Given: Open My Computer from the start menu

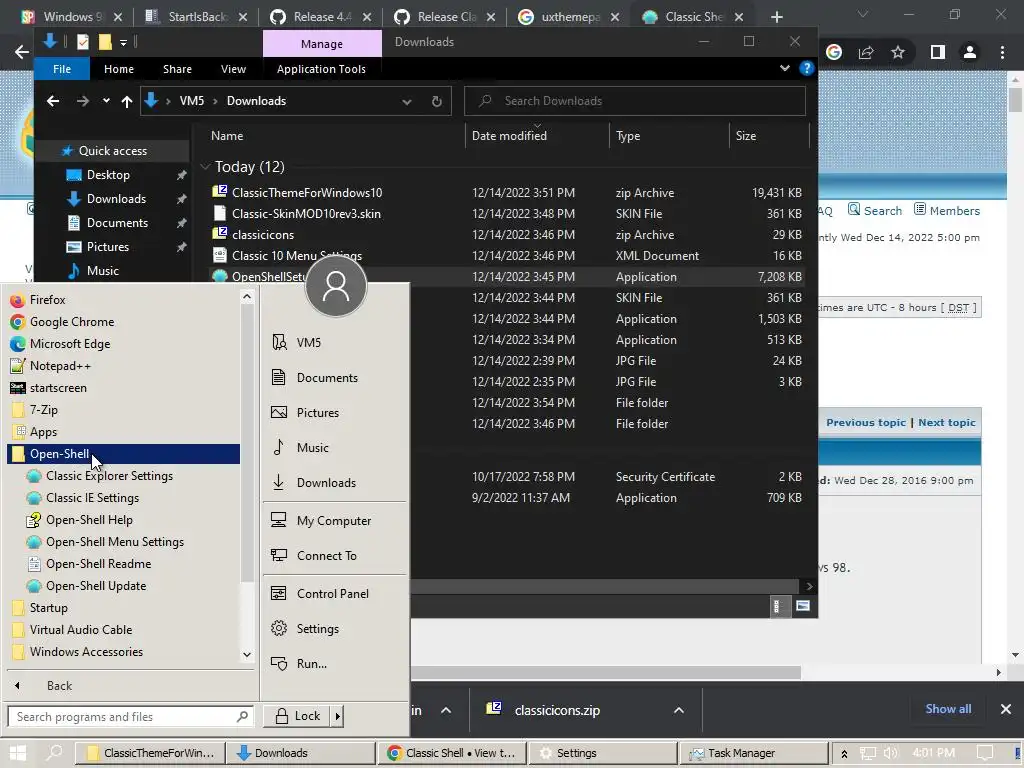Looking at the screenshot, I should click(x=334, y=520).
